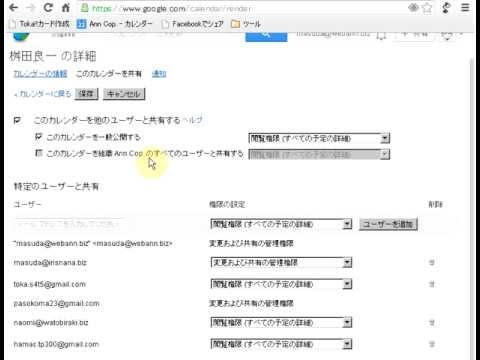Open permission dropdown for hamac.tp300@gmail.com
The image size is (480, 360).
click(281, 344)
